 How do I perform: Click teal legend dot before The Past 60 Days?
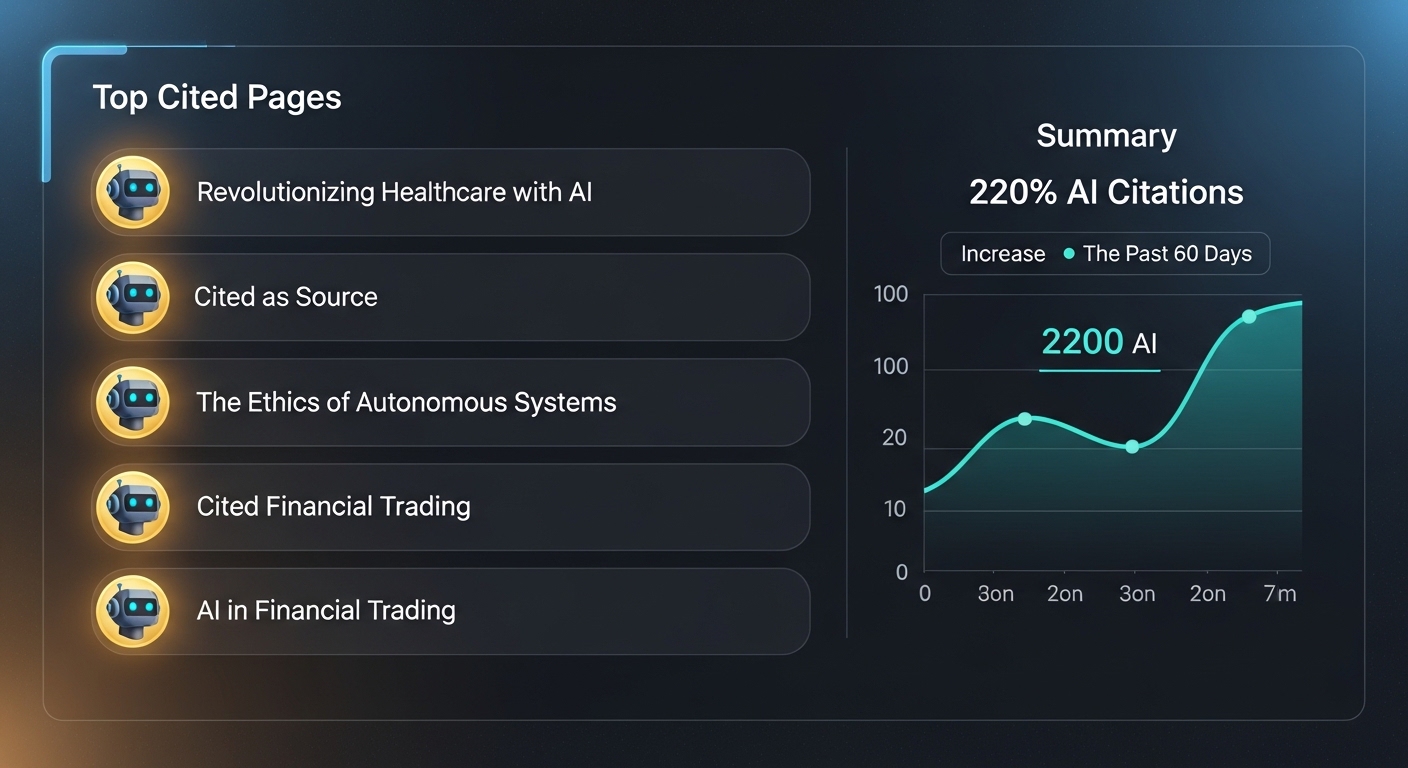pyautogui.click(x=1069, y=254)
